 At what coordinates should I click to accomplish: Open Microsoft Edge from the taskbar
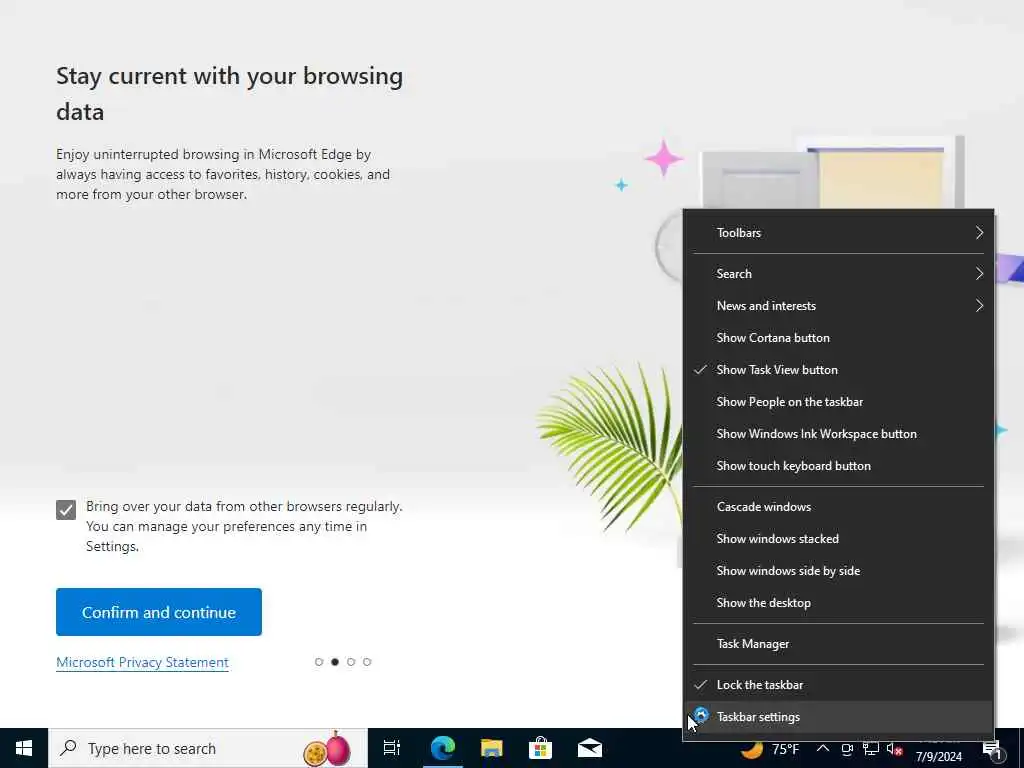coord(442,748)
